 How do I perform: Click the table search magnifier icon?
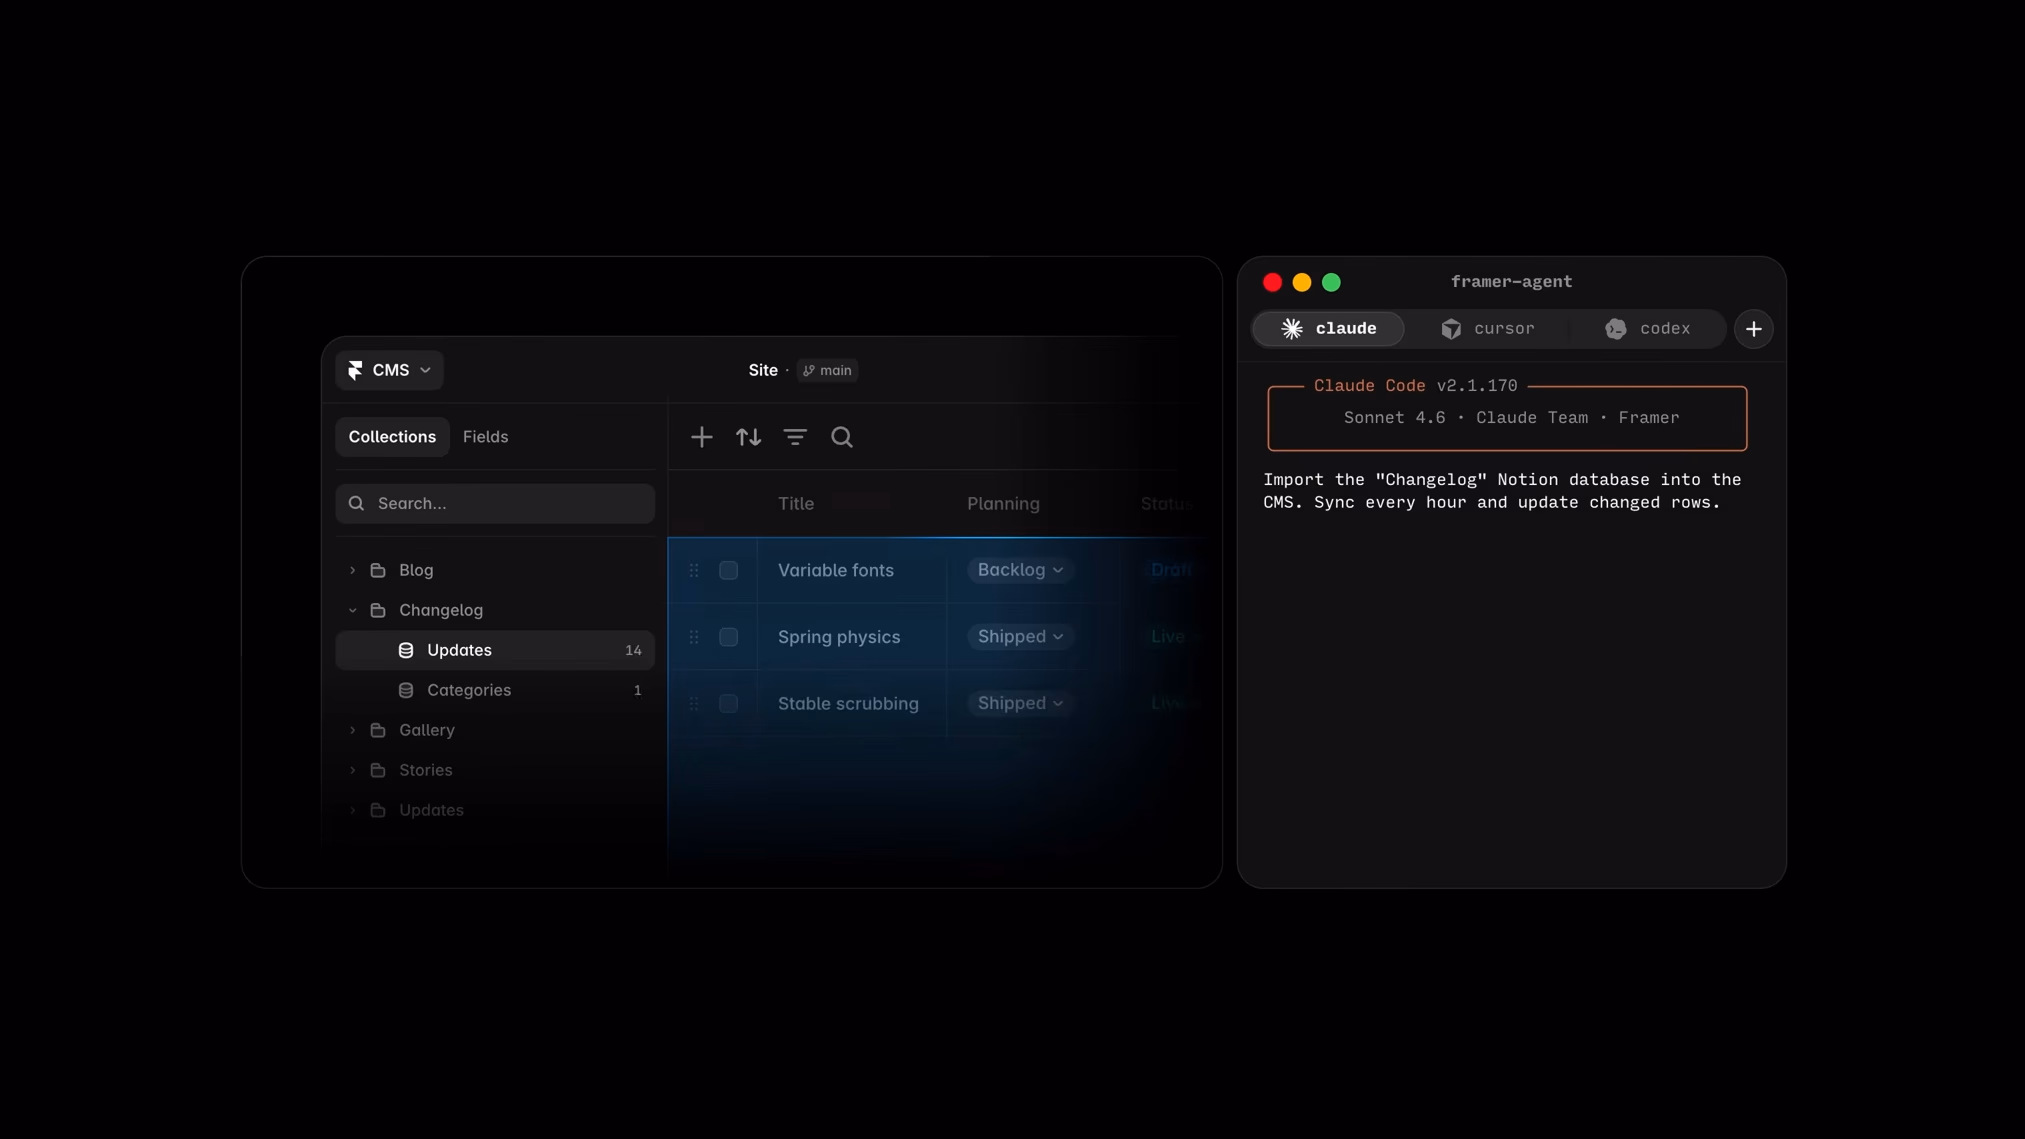tap(842, 437)
